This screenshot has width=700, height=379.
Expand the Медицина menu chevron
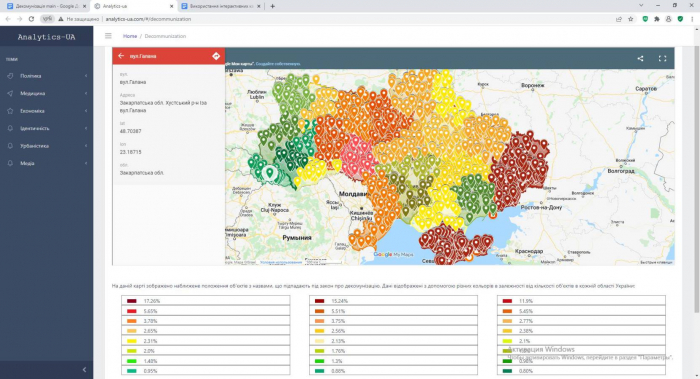[x=86, y=93]
